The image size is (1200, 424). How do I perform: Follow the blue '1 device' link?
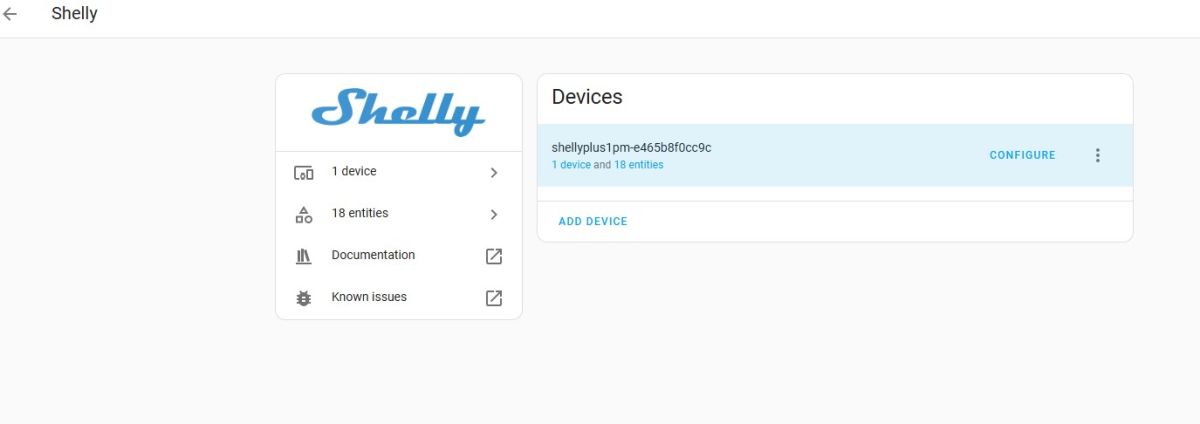571,165
